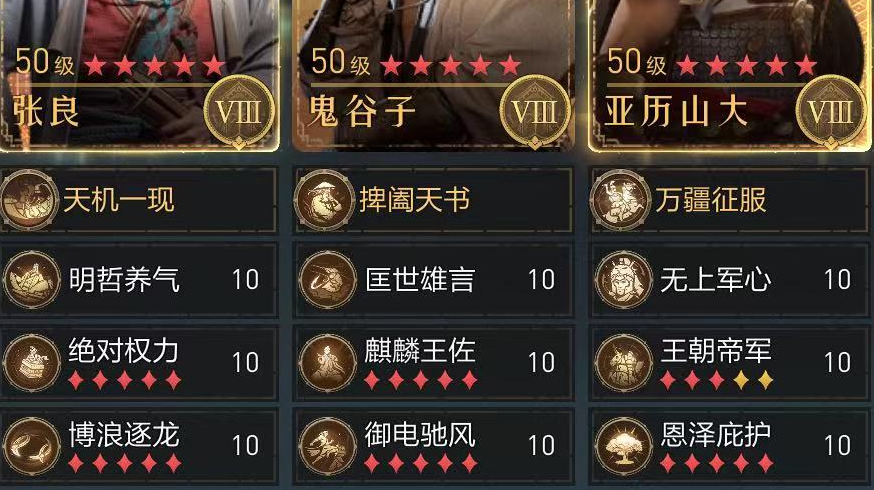Open 亚历山大 hero card portrait
The height and width of the screenshot is (490, 874).
pos(731,75)
